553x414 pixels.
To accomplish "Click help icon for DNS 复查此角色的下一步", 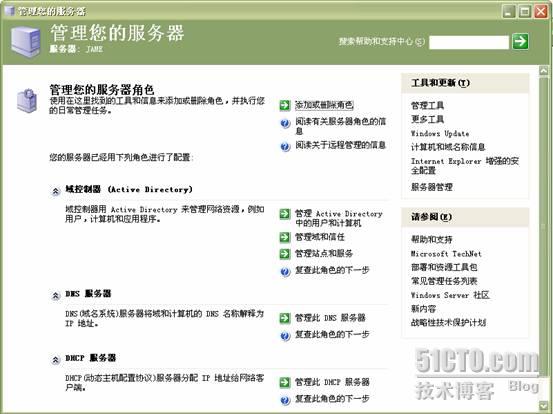I will pos(285,336).
